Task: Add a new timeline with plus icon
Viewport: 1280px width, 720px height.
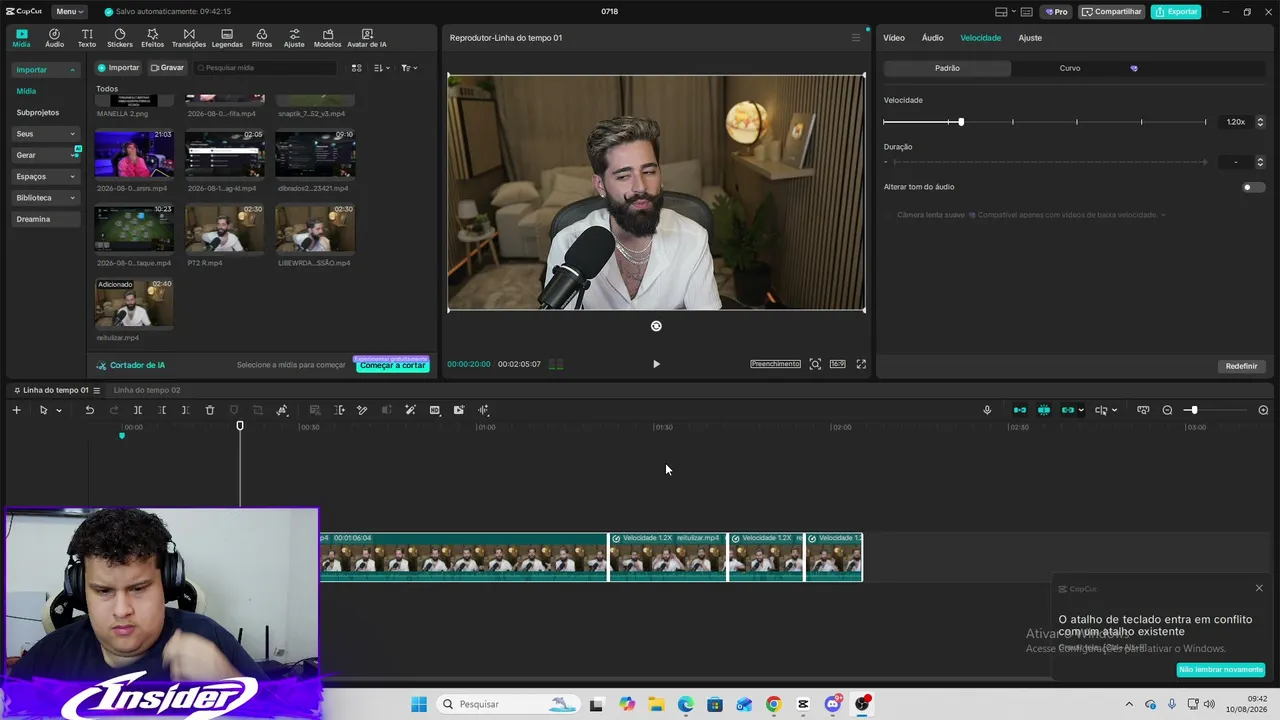Action: pos(16,410)
